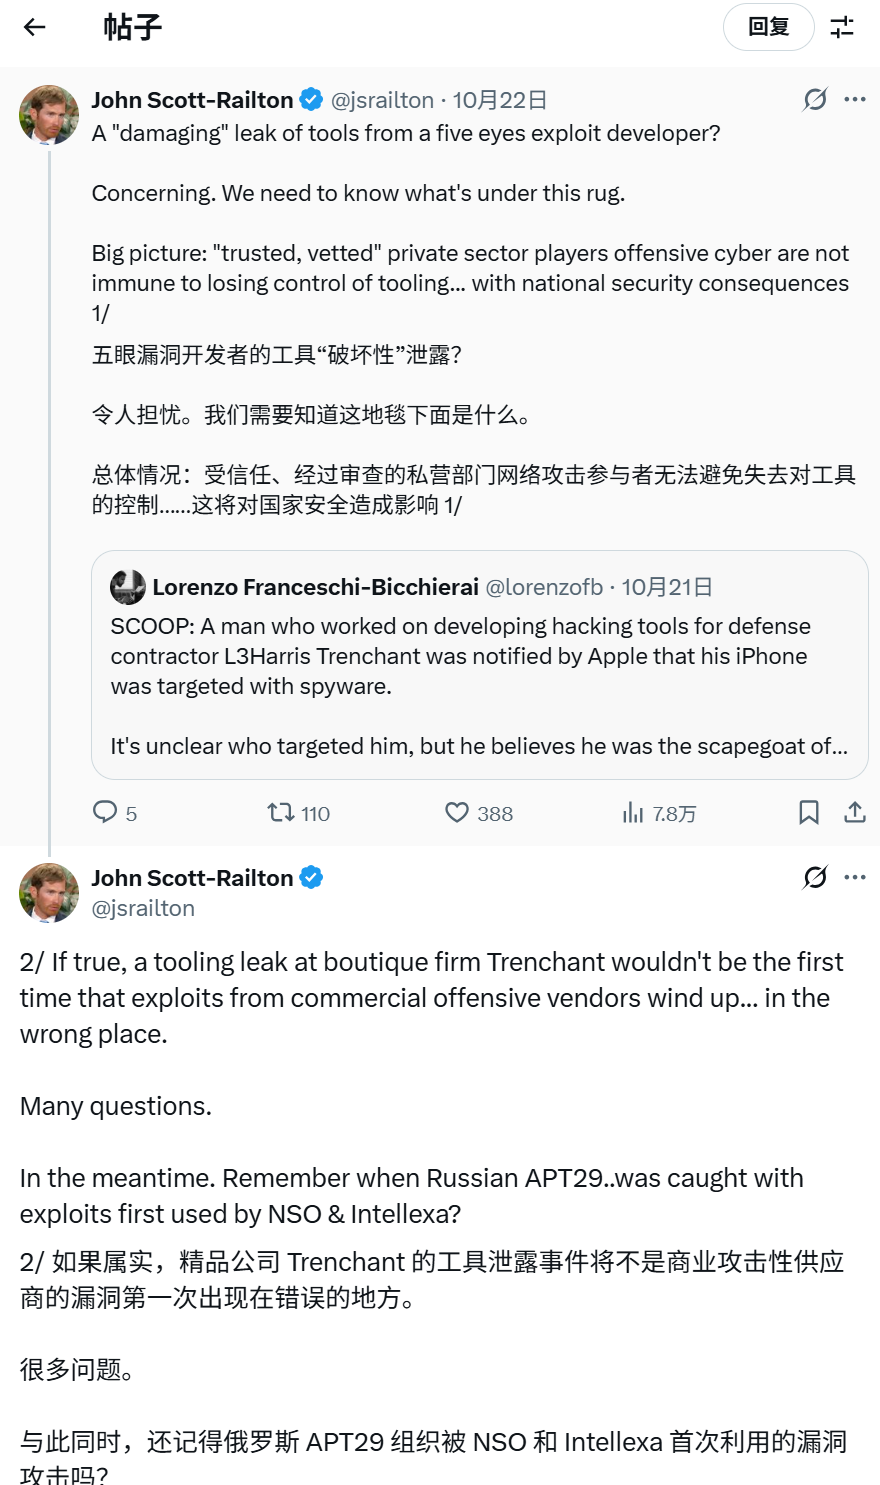
Task: Click the reply comment icon with 5
Action: click(x=105, y=812)
